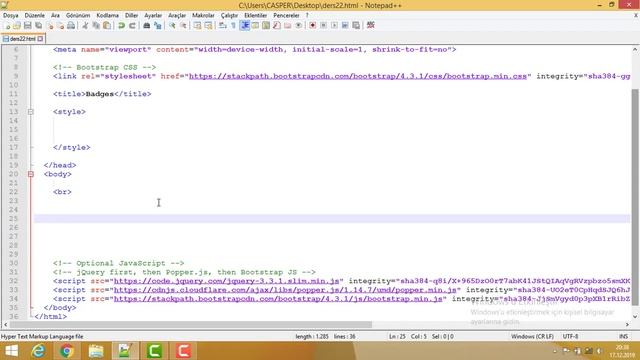Open the Dosya menu

click(x=11, y=15)
